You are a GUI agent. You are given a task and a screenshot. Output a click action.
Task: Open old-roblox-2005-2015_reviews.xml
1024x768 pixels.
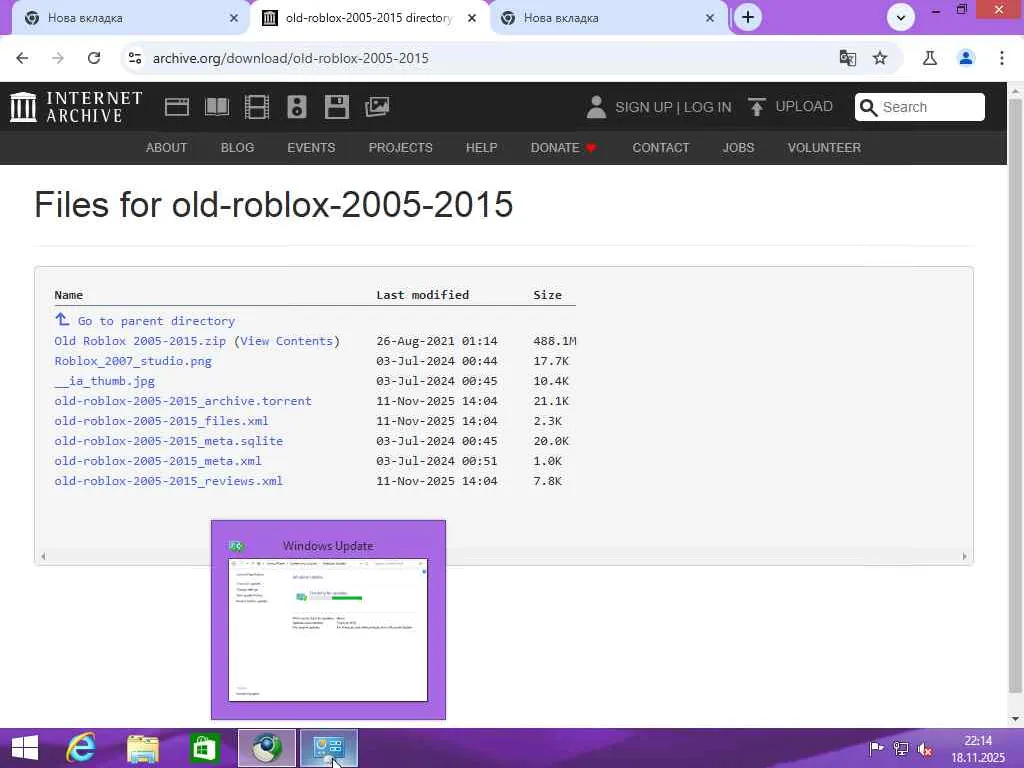click(x=168, y=481)
